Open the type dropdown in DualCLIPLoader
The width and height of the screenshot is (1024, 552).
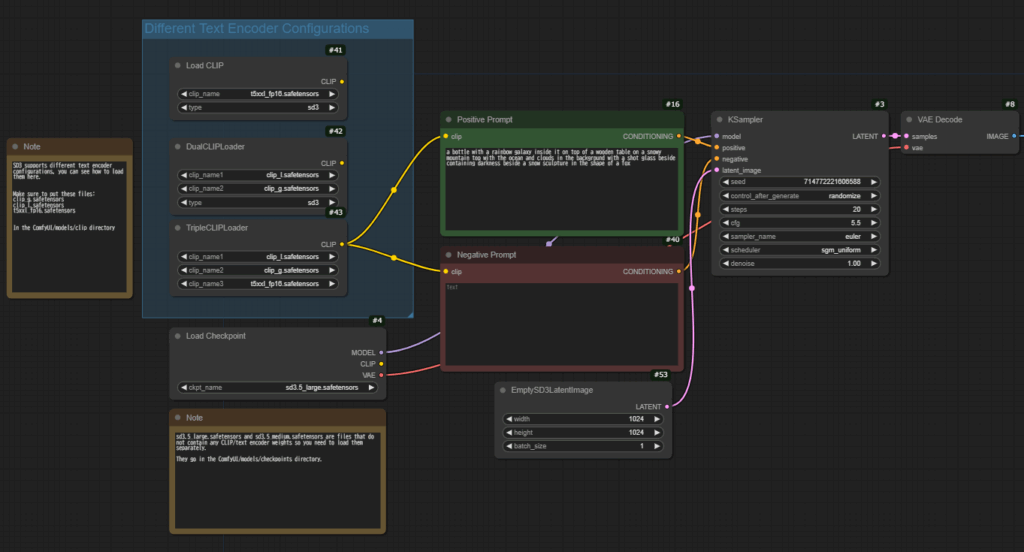[x=258, y=203]
